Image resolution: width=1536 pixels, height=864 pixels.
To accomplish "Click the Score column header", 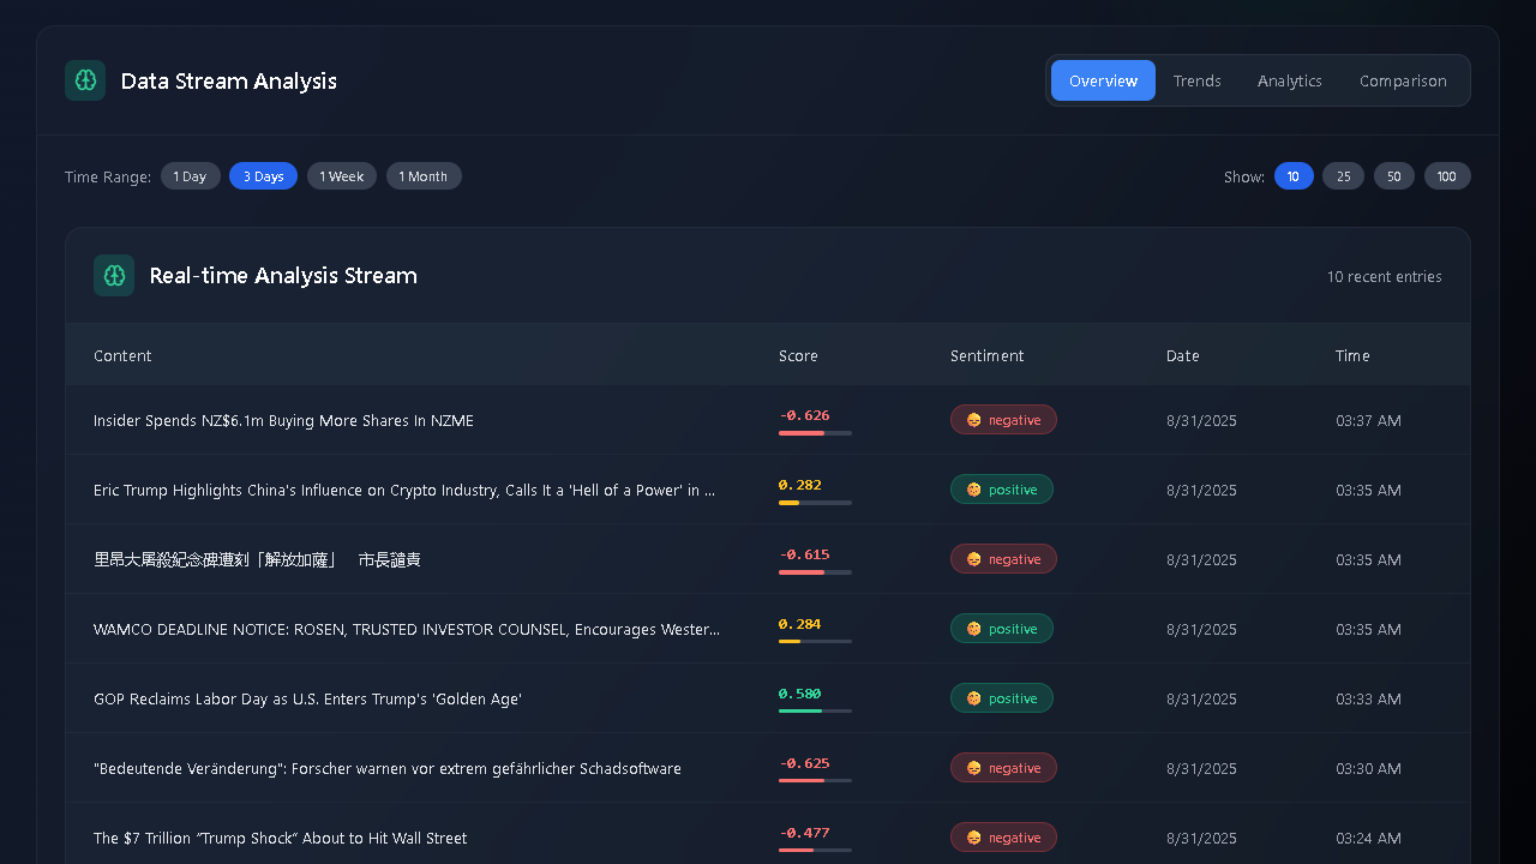I will [798, 356].
